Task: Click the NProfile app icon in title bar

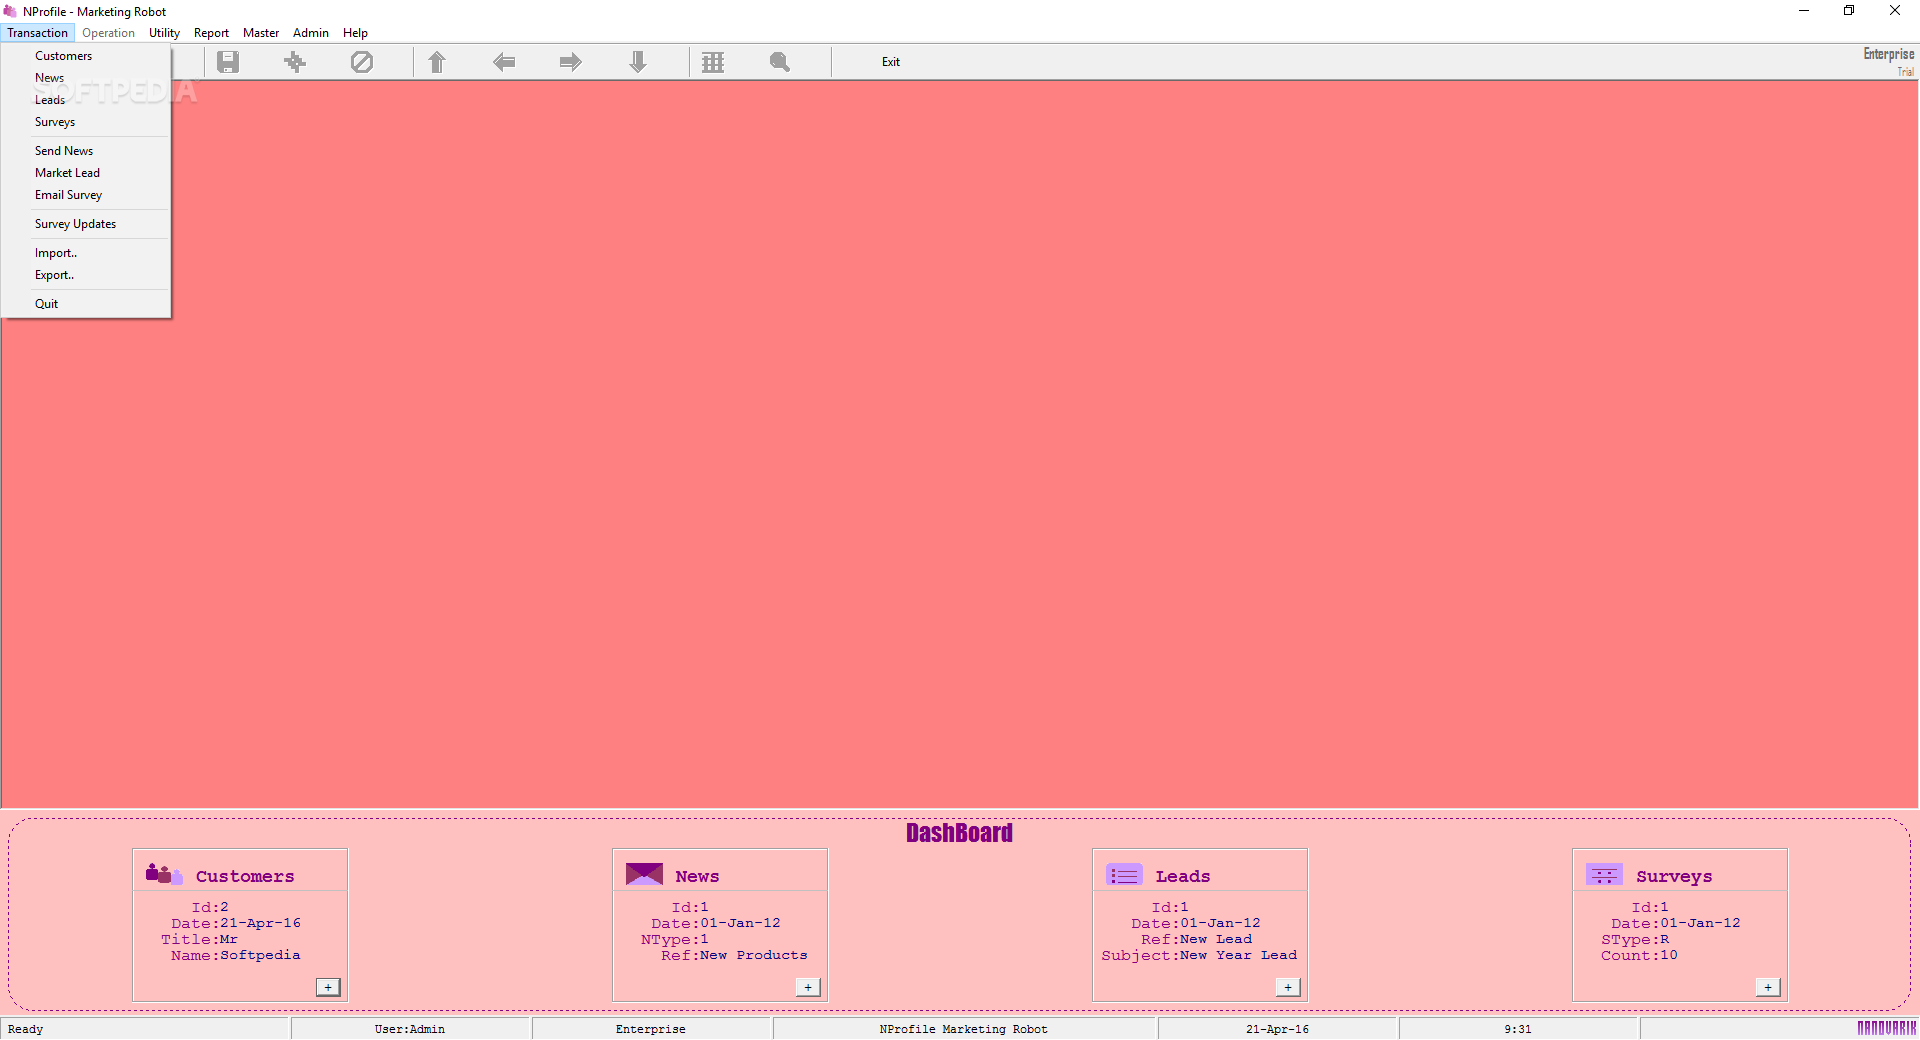Action: pos(10,11)
